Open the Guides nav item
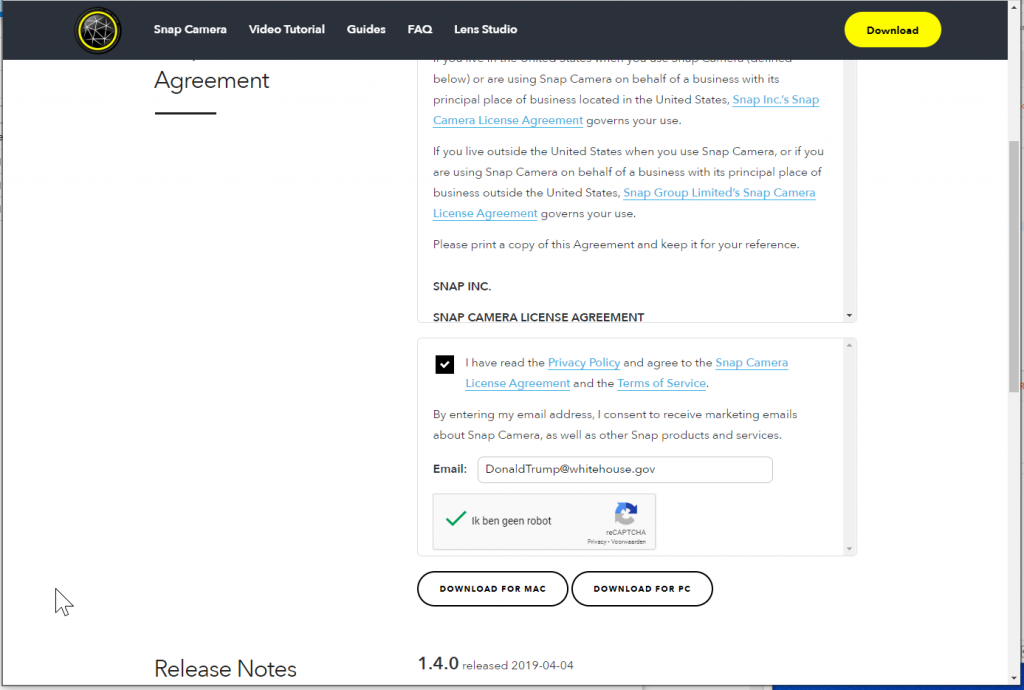This screenshot has width=1024, height=690. [x=366, y=29]
